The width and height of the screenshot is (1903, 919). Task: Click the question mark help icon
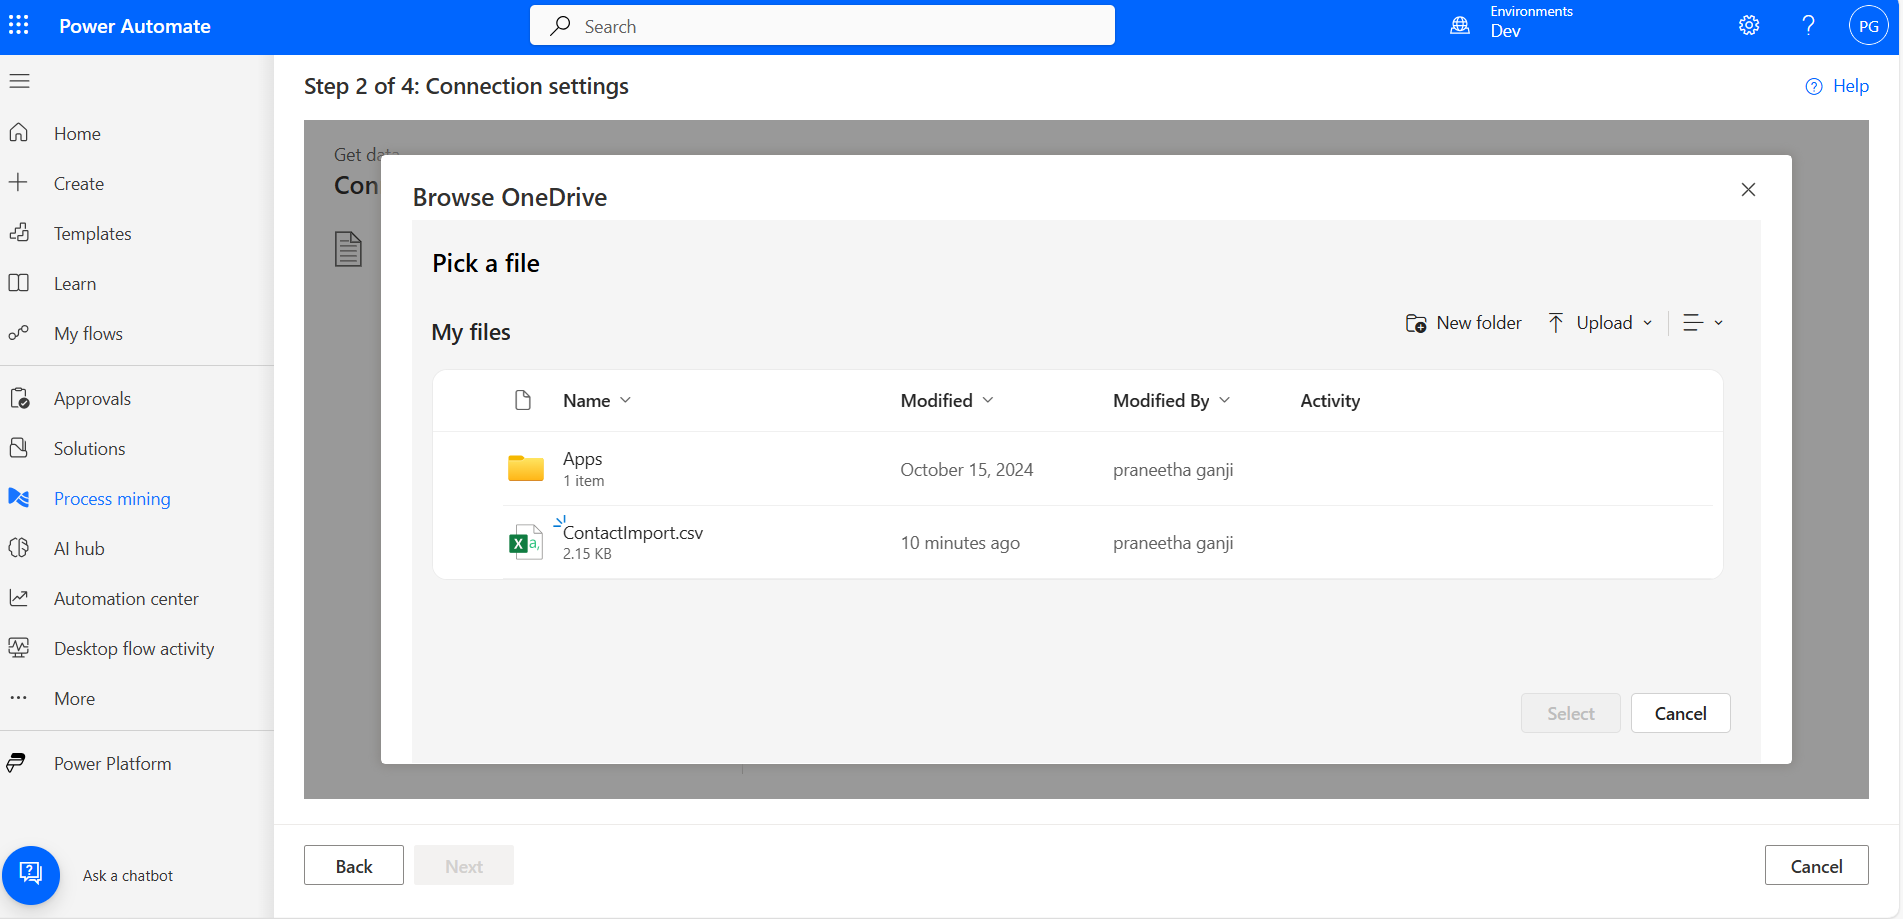(1808, 26)
